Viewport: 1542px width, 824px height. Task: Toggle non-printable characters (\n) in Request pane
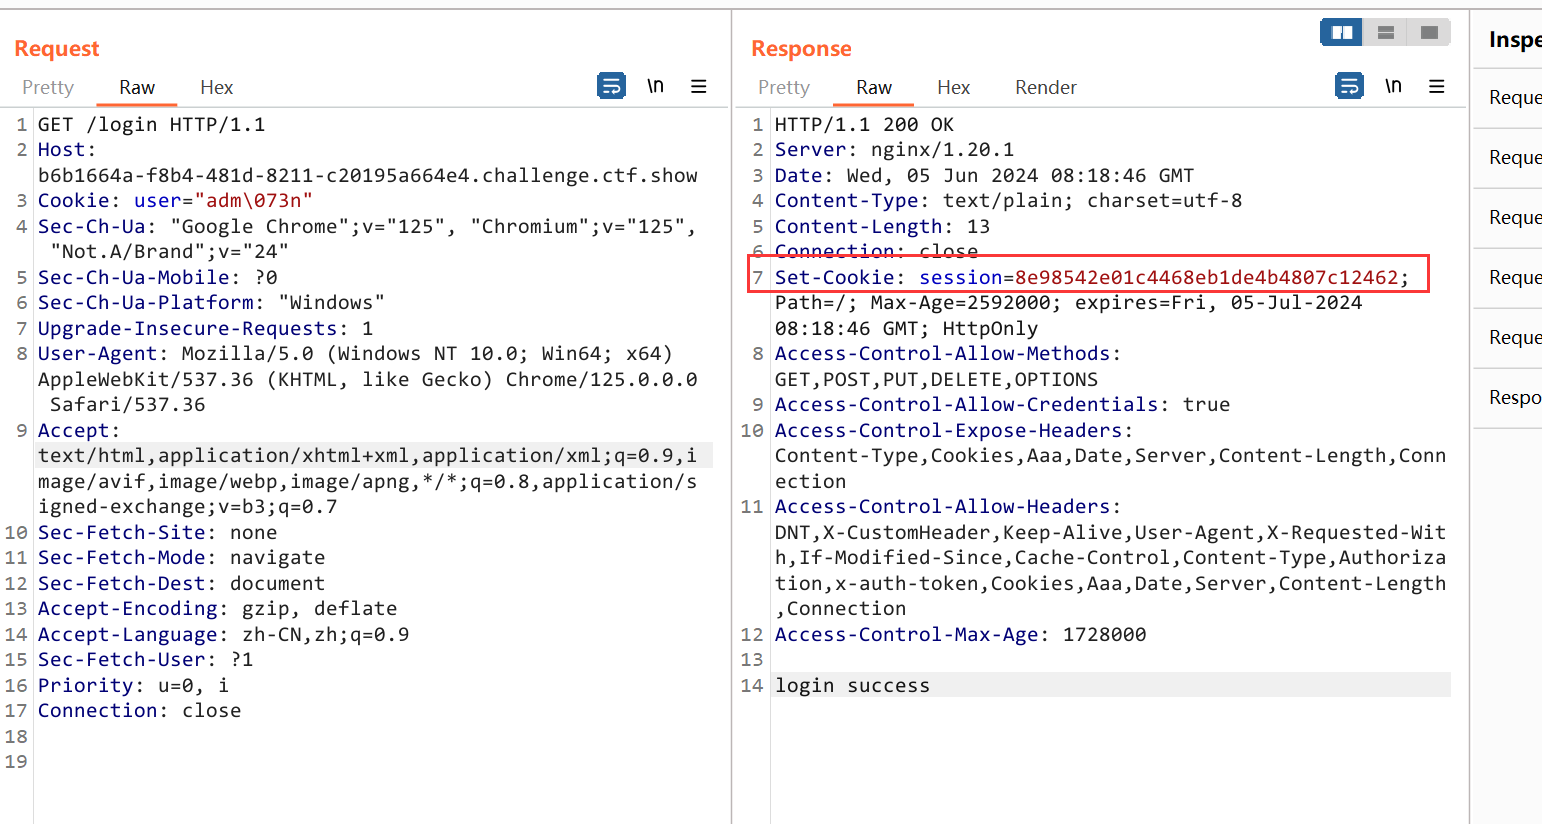[x=655, y=86]
